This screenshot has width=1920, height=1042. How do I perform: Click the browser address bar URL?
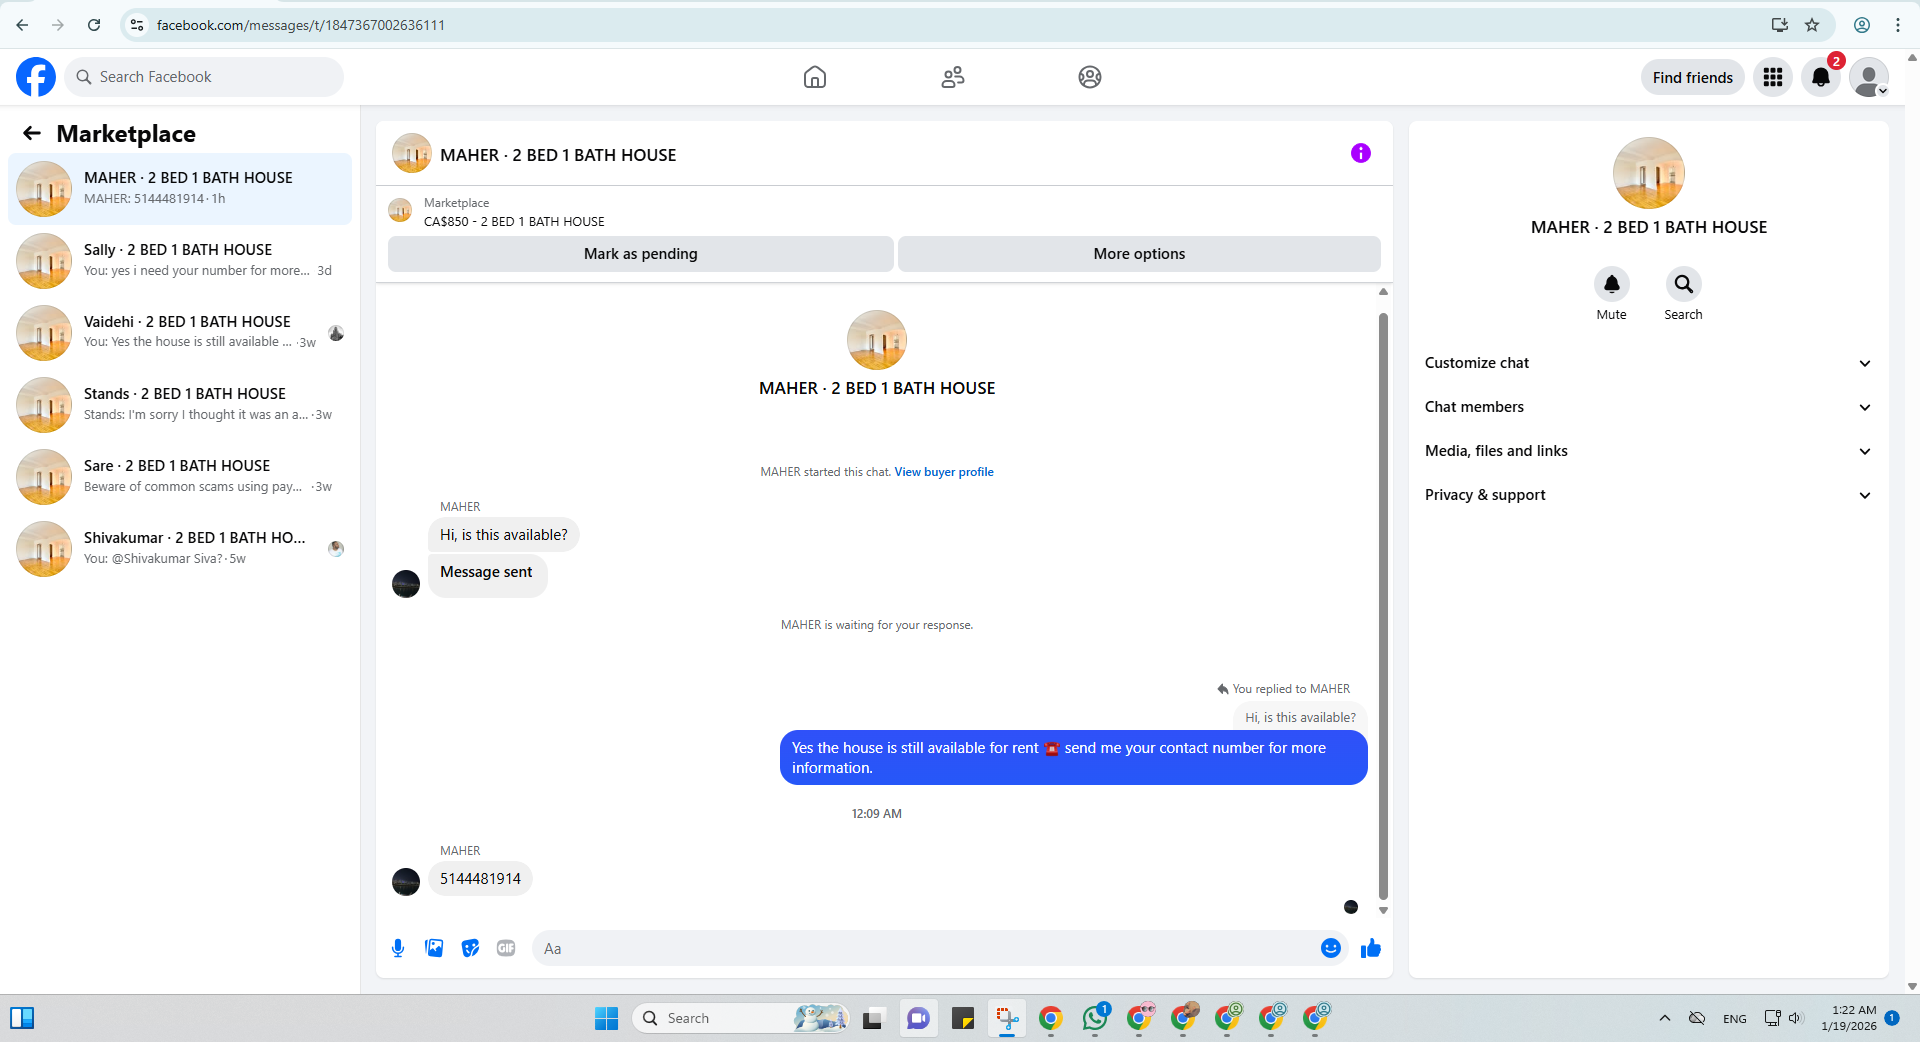click(x=300, y=25)
